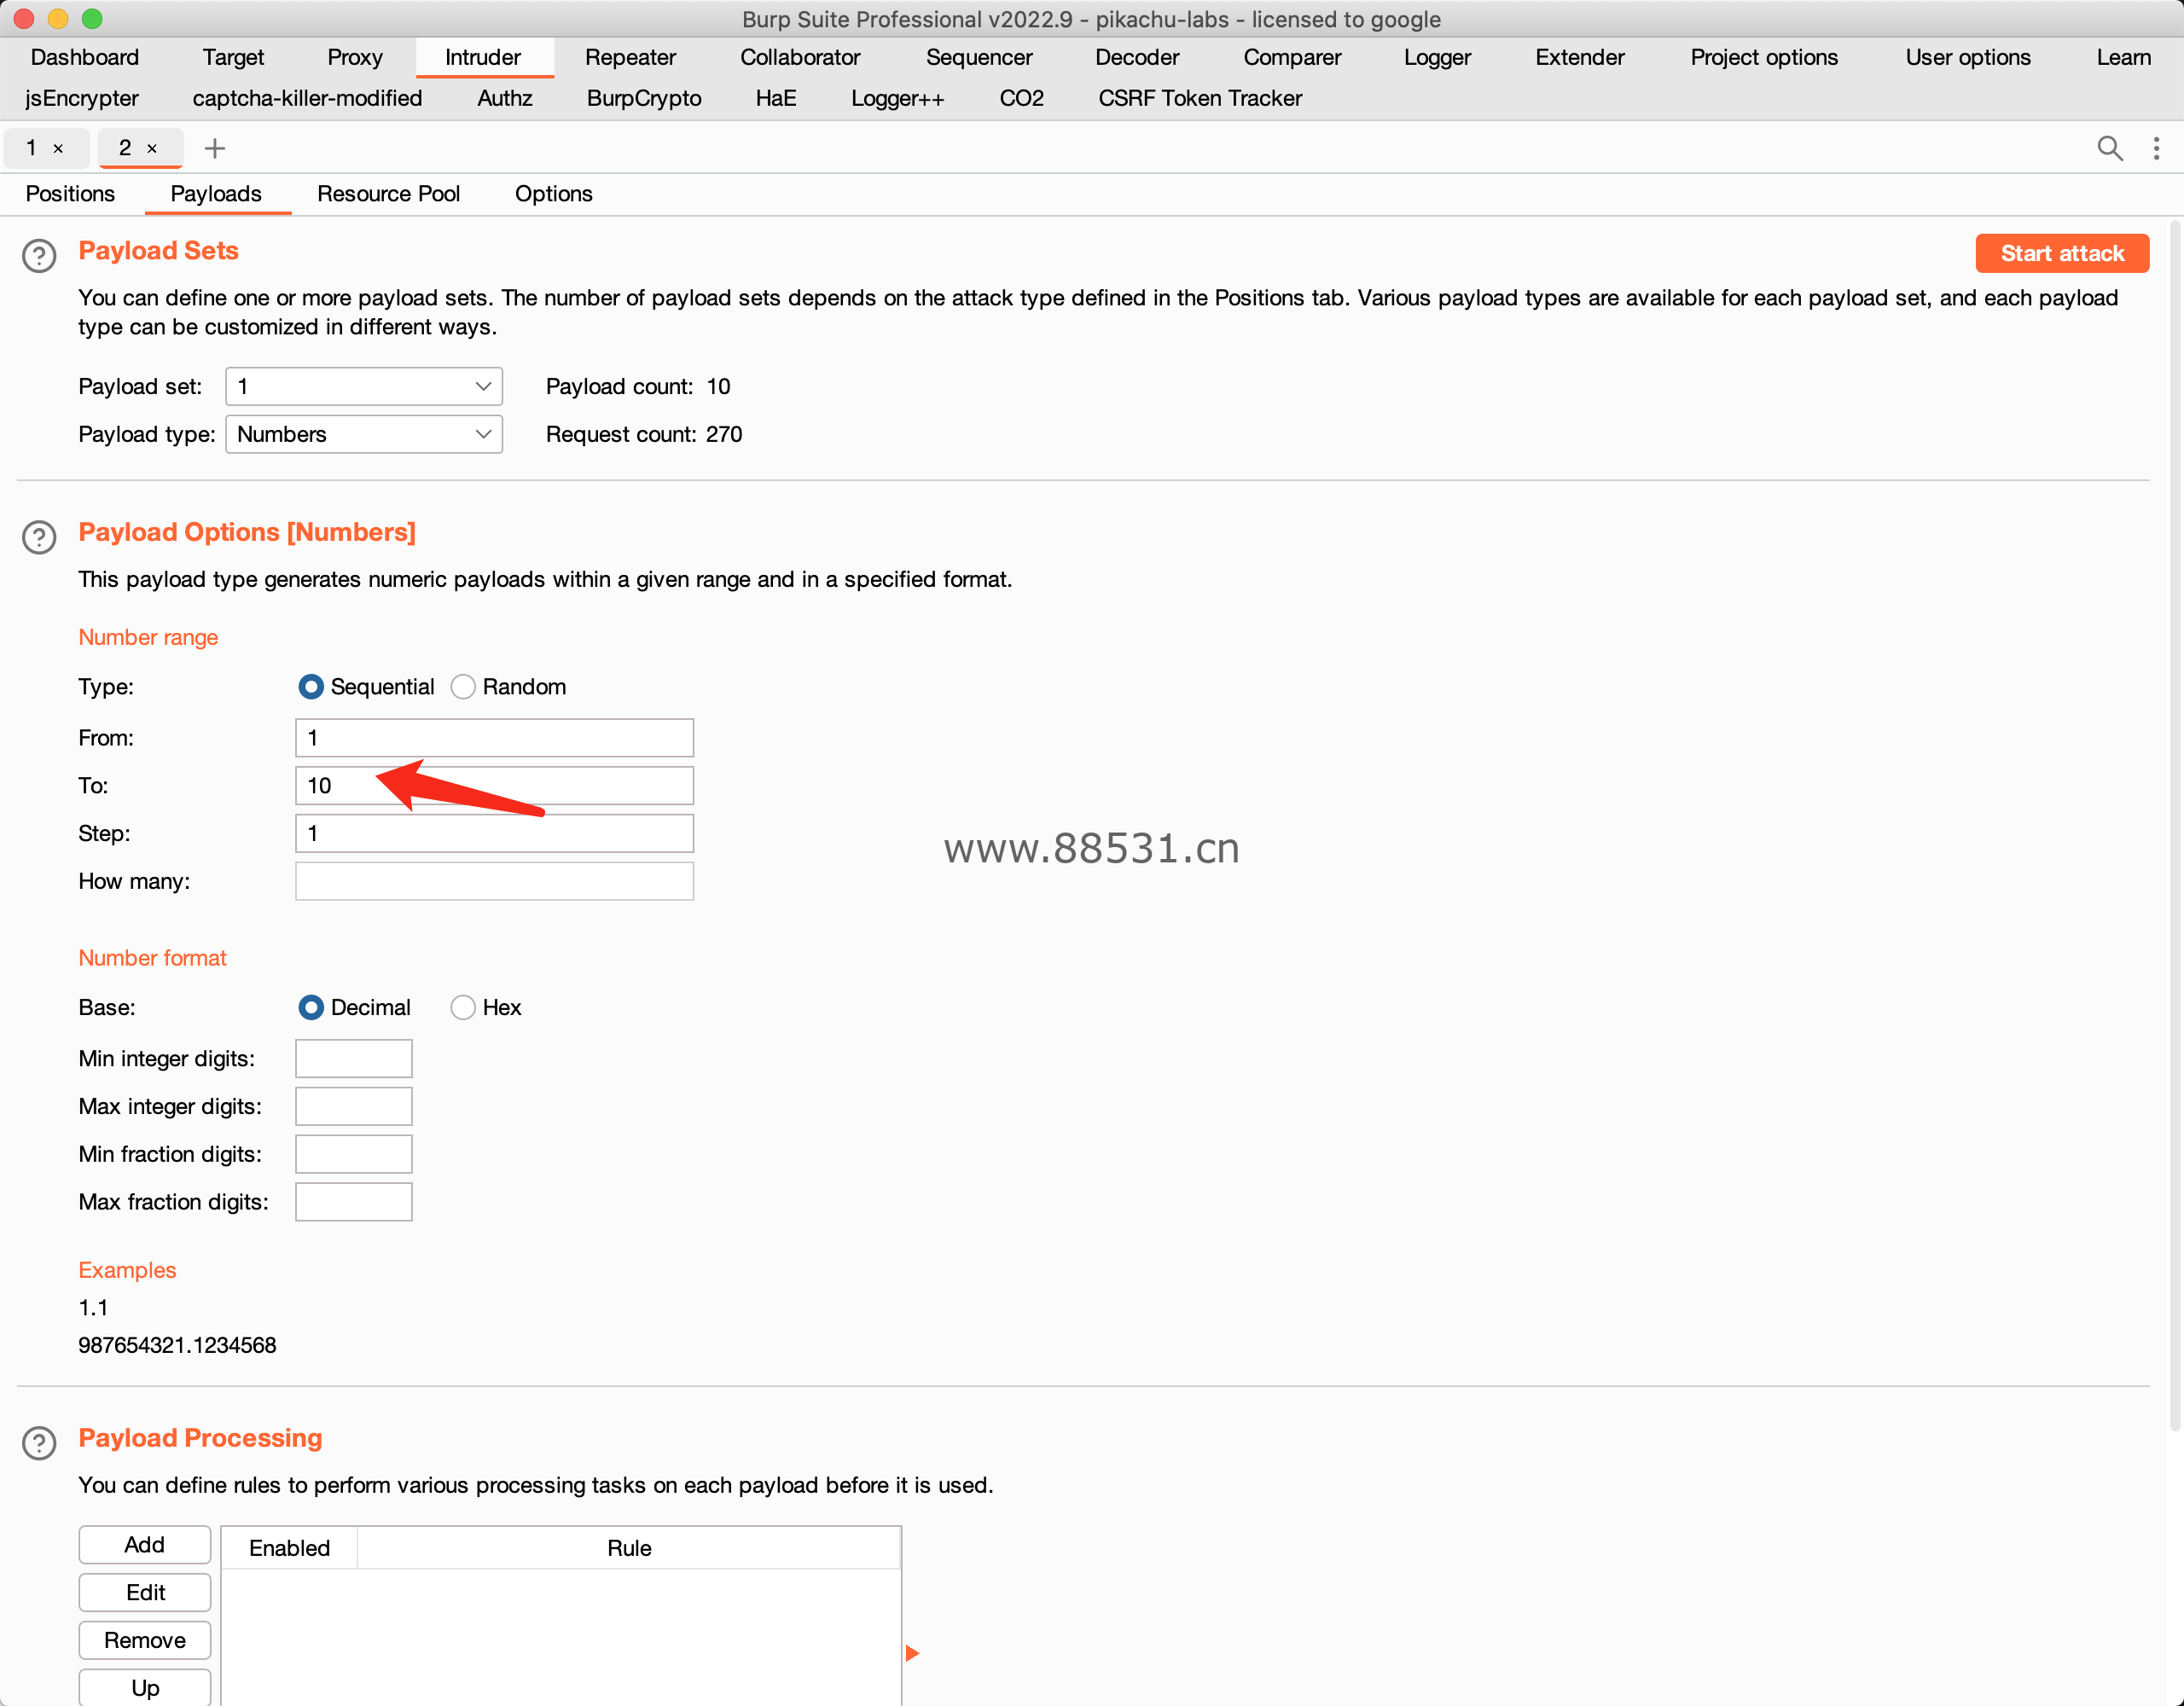Image resolution: width=2184 pixels, height=1706 pixels.
Task: Switch to the Positions tab
Action: click(70, 194)
